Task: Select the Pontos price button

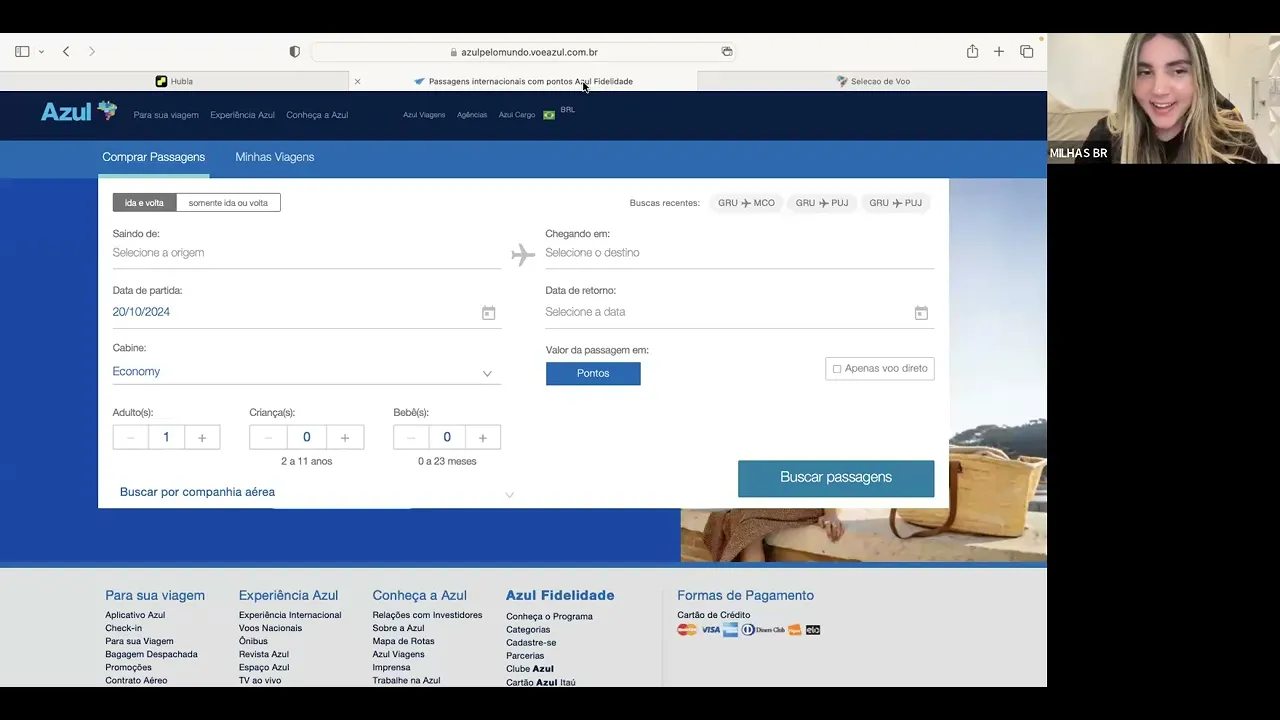Action: [x=593, y=373]
